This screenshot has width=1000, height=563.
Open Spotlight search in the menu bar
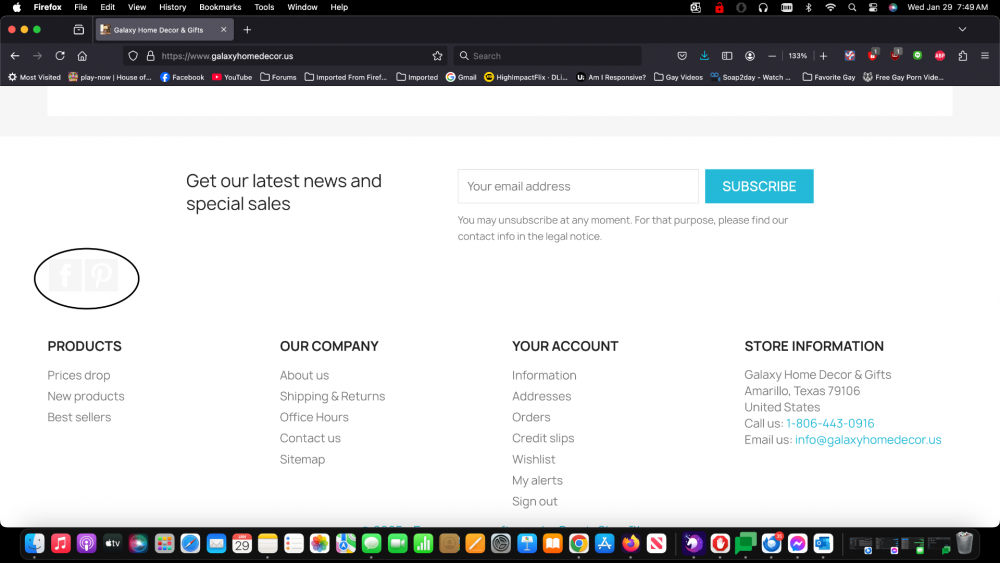click(x=852, y=7)
